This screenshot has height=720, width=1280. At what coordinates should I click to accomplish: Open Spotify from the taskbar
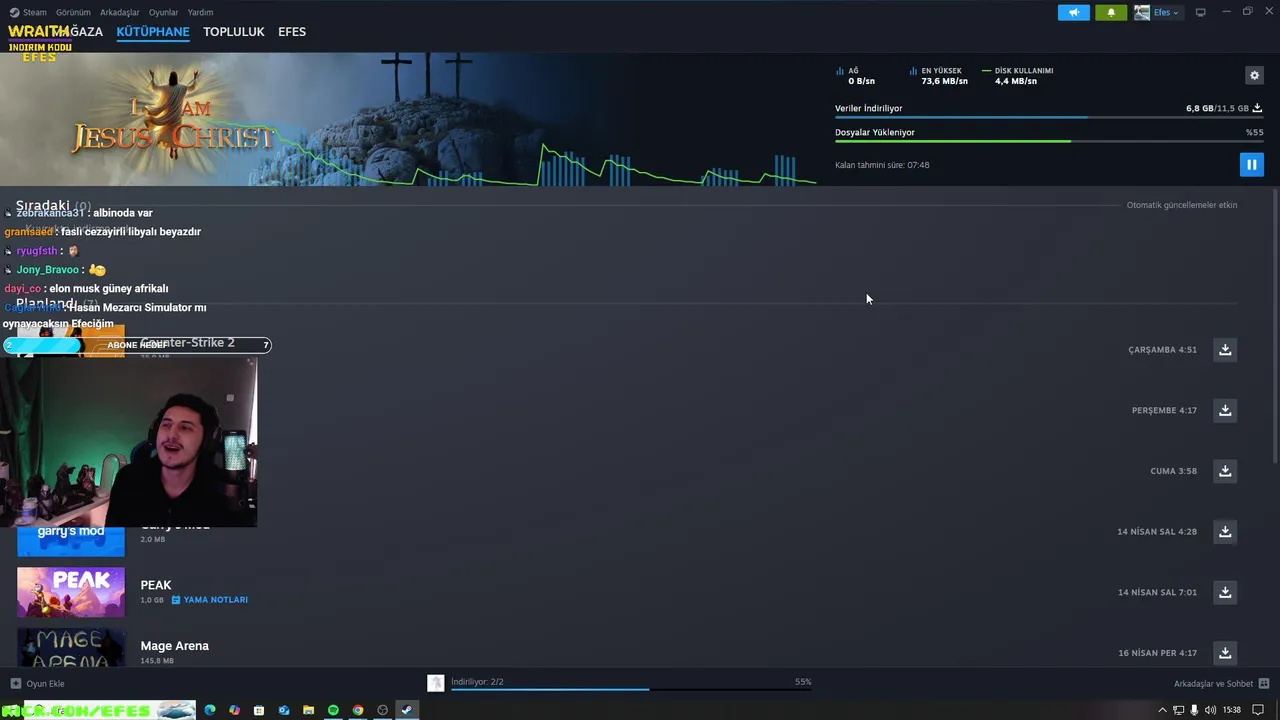[333, 710]
